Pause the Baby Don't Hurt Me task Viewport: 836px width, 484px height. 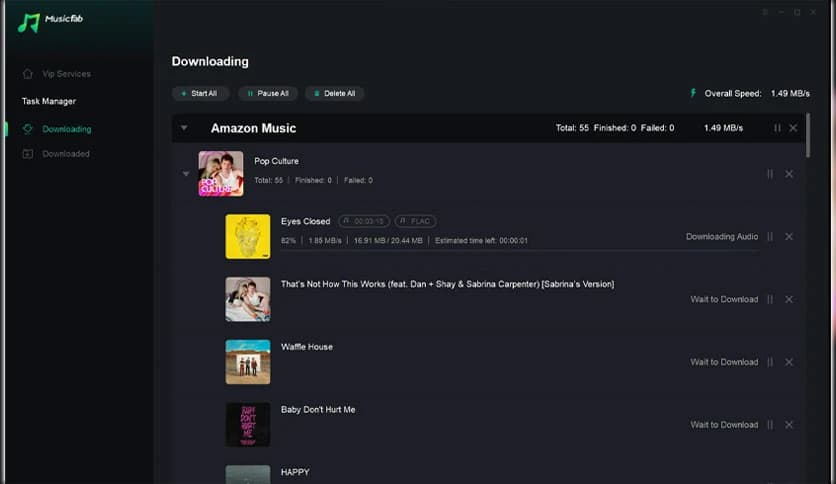770,425
